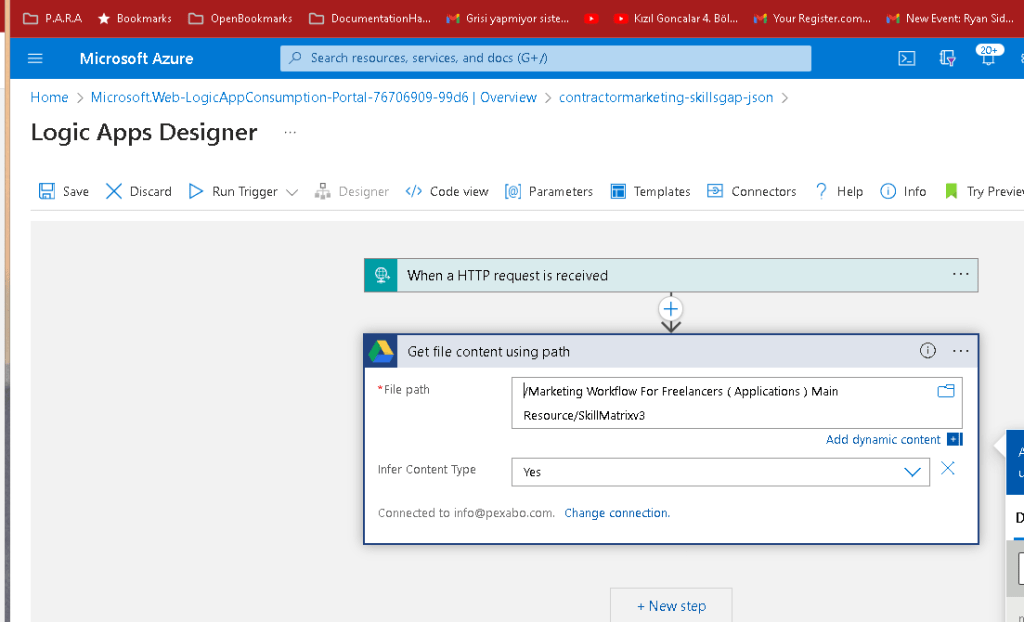The height and width of the screenshot is (622, 1024).
Task: Open the New Event: Ryan Sid... bookmark
Action: click(x=950, y=18)
